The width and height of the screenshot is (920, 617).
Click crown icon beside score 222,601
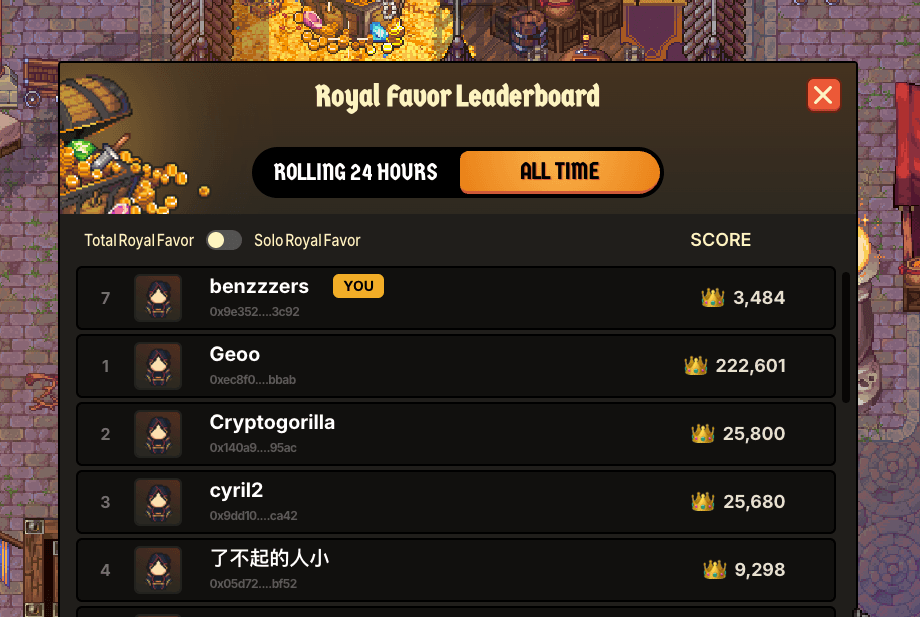[696, 365]
